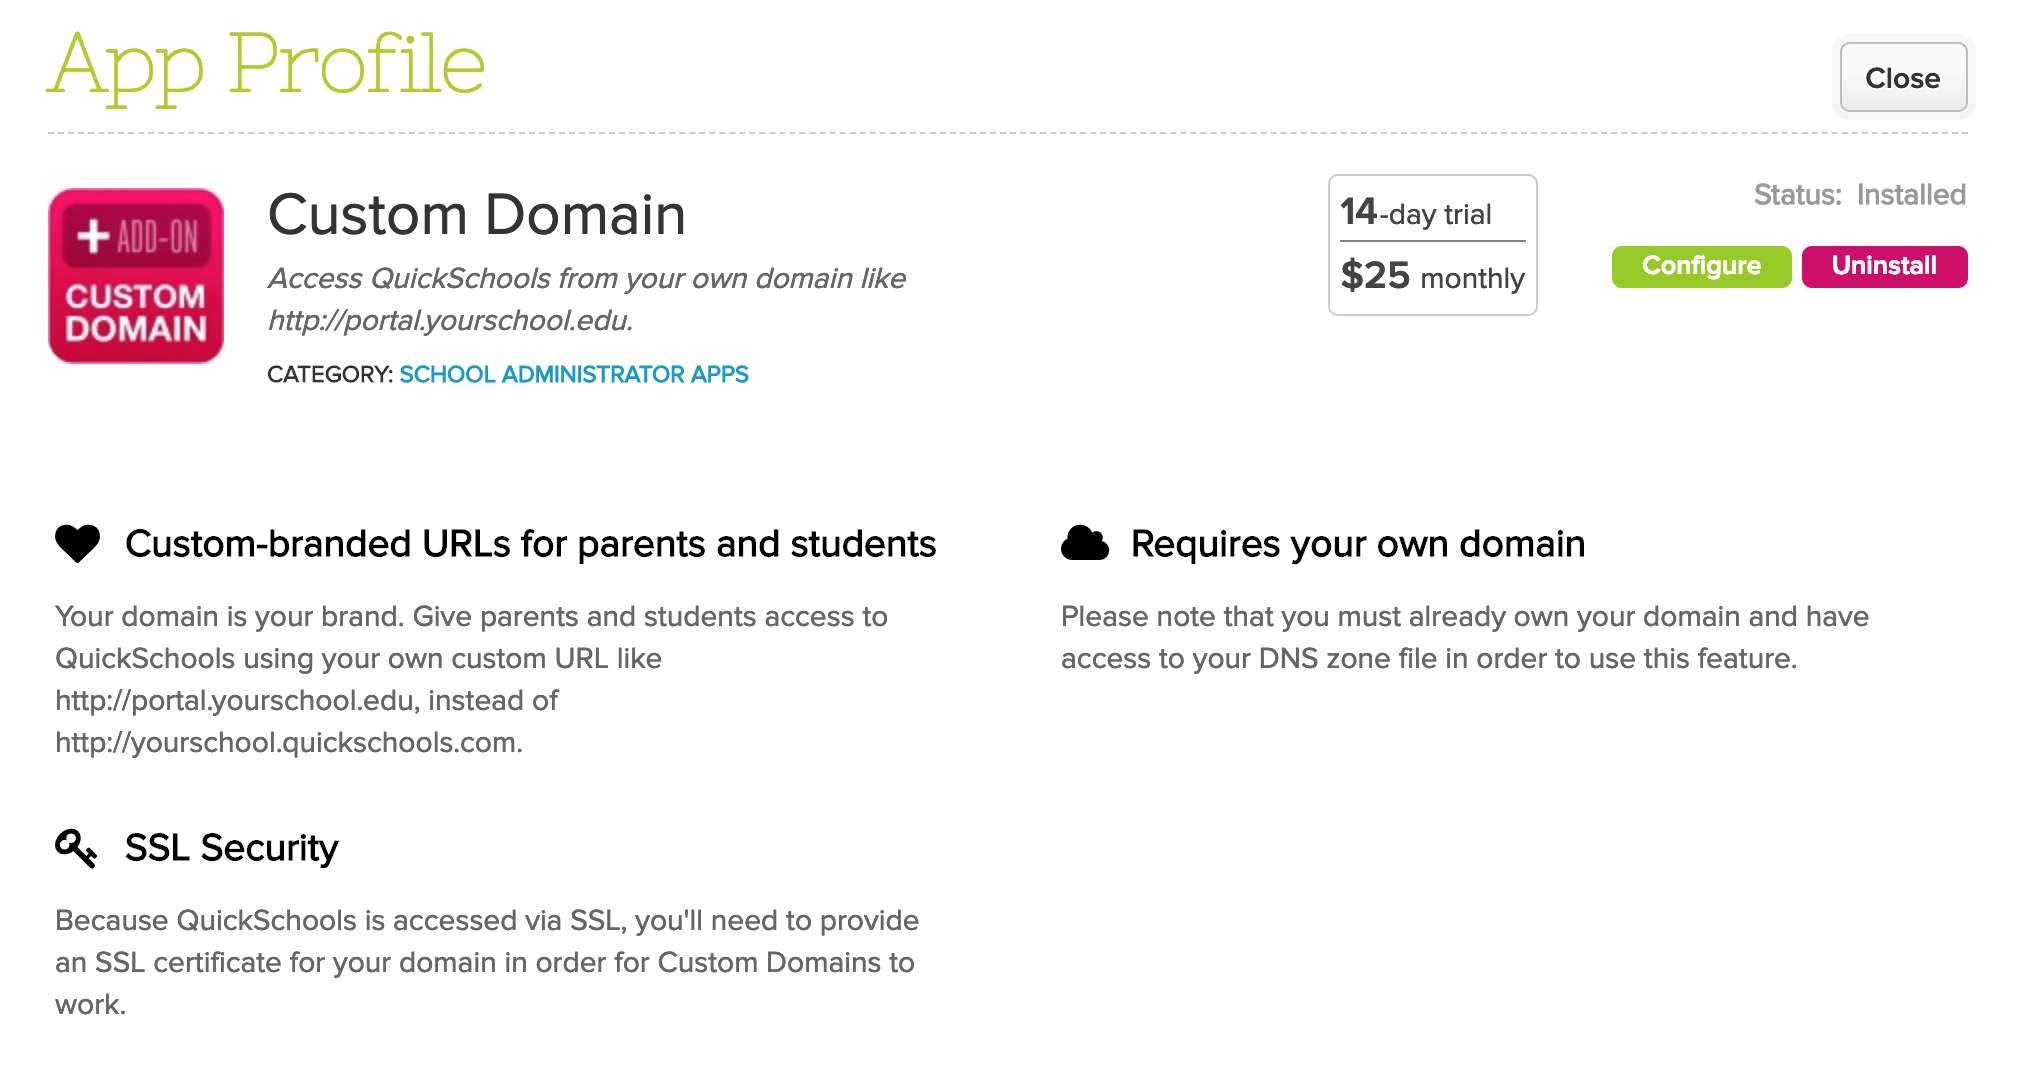Click the Requires your own domain heading

[x=1357, y=543]
